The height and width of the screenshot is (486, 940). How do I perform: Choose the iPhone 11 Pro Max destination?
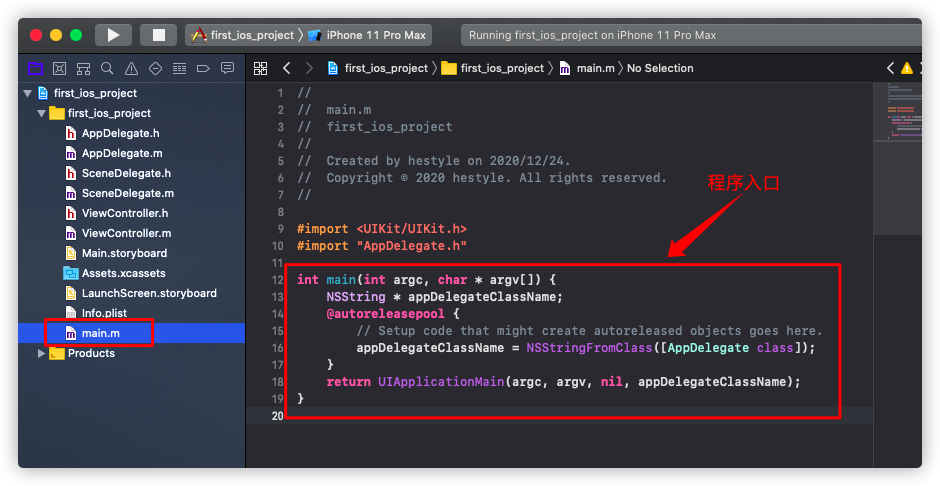[x=367, y=35]
